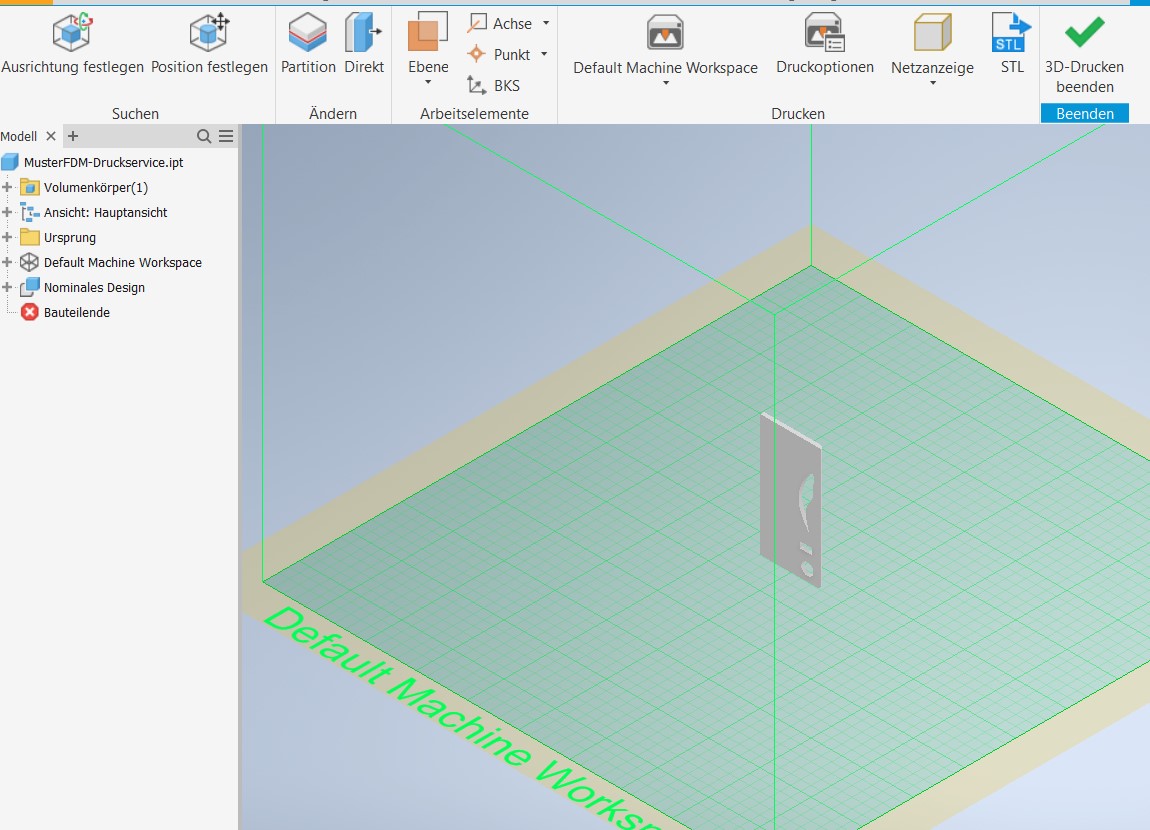
Task: Click the Beenden panel label
Action: (1085, 114)
